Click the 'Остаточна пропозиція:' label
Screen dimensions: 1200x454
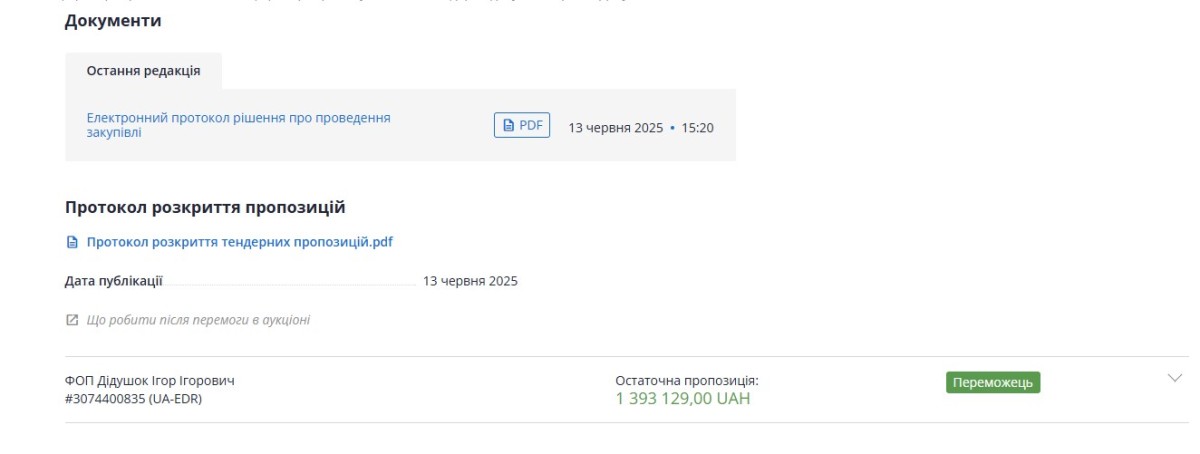[x=687, y=381]
